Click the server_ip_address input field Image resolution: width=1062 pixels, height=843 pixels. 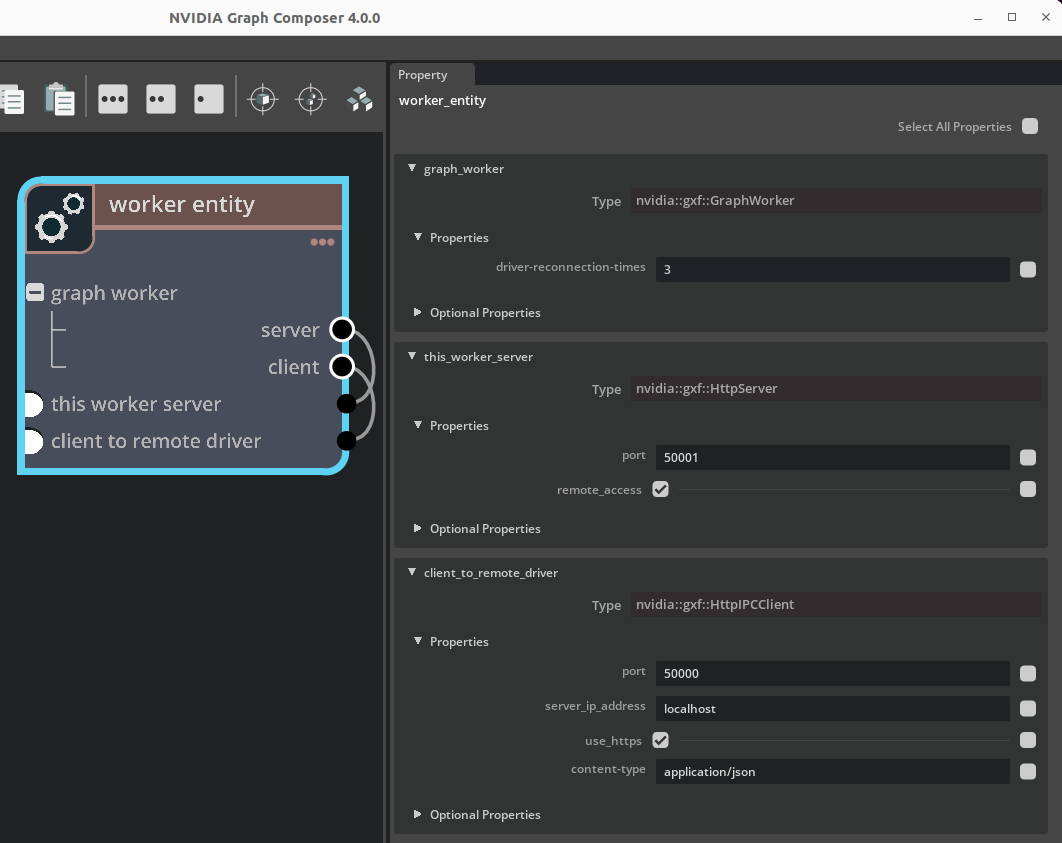pos(832,708)
